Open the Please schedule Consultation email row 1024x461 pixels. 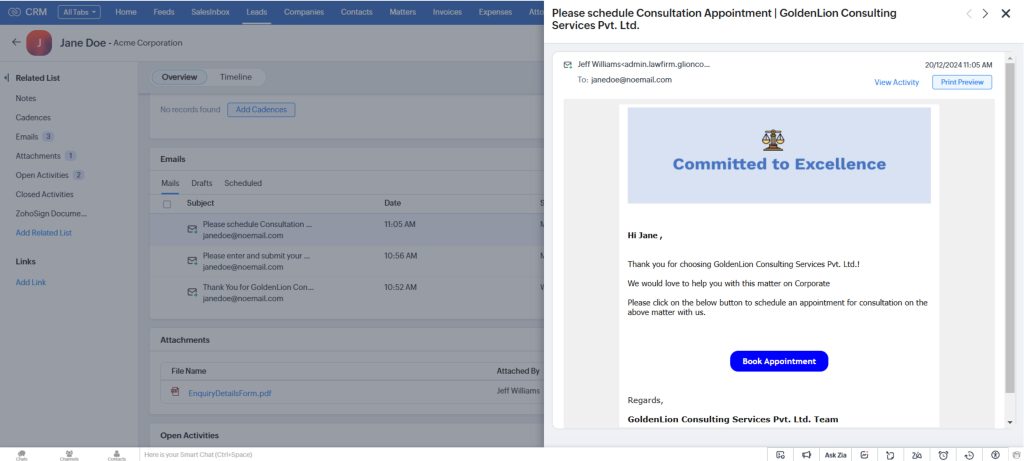point(347,229)
